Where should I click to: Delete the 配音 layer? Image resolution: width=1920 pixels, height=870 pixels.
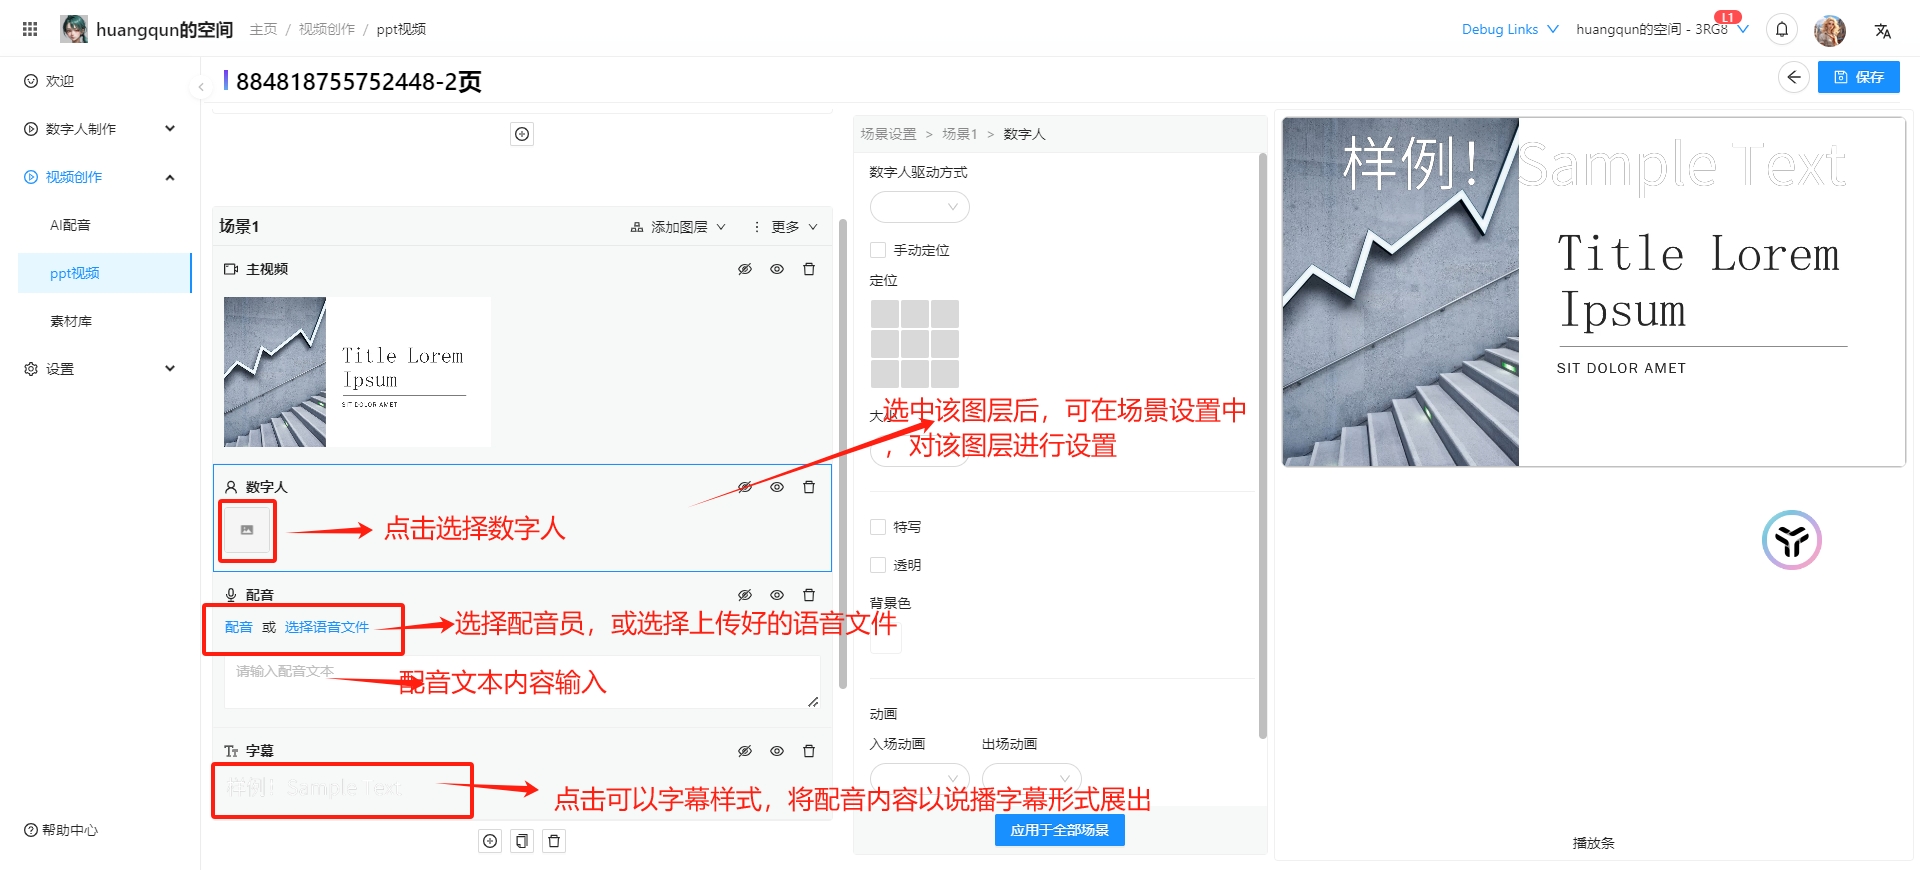coord(809,595)
